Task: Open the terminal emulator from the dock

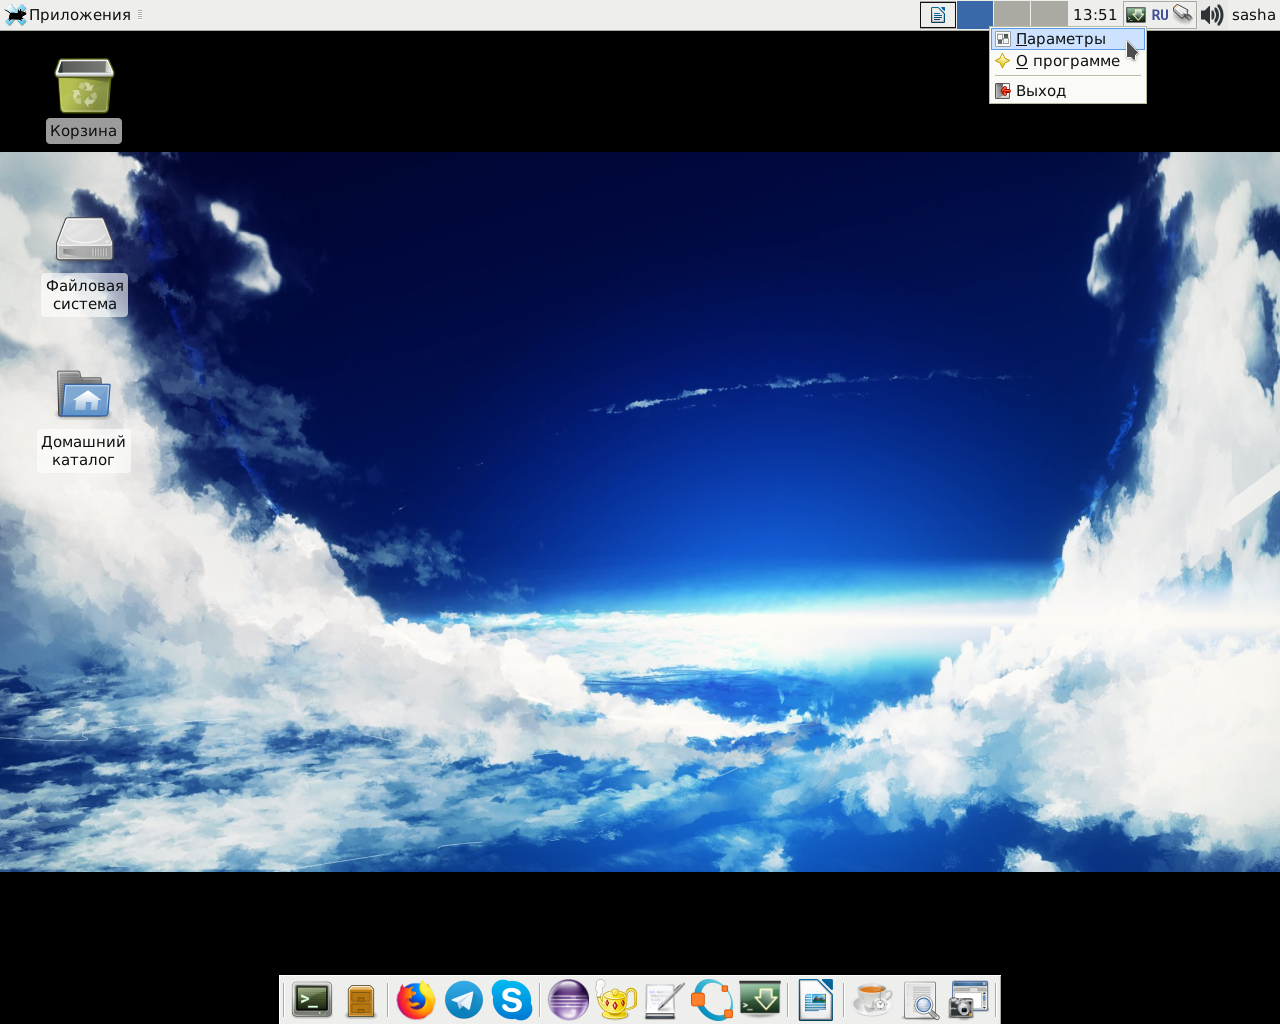Action: pos(312,1000)
